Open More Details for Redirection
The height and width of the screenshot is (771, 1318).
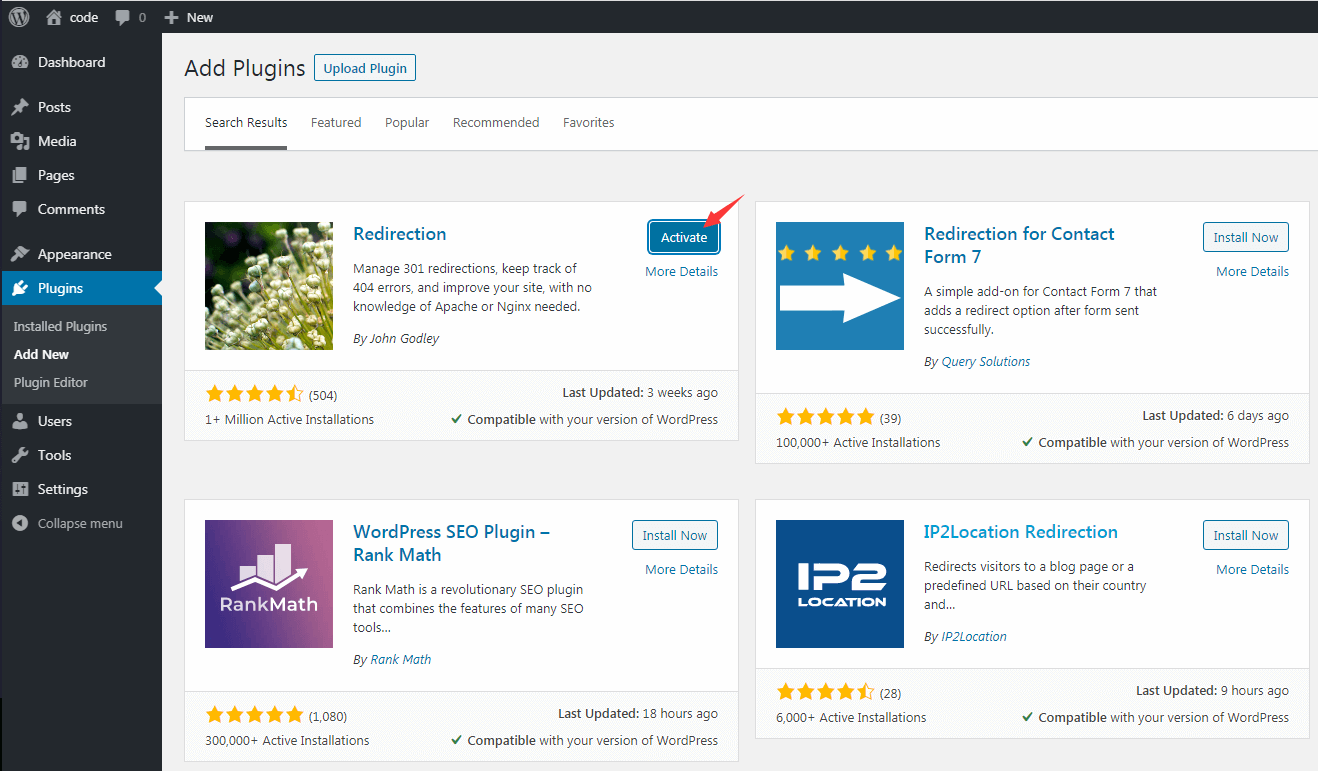tap(681, 271)
